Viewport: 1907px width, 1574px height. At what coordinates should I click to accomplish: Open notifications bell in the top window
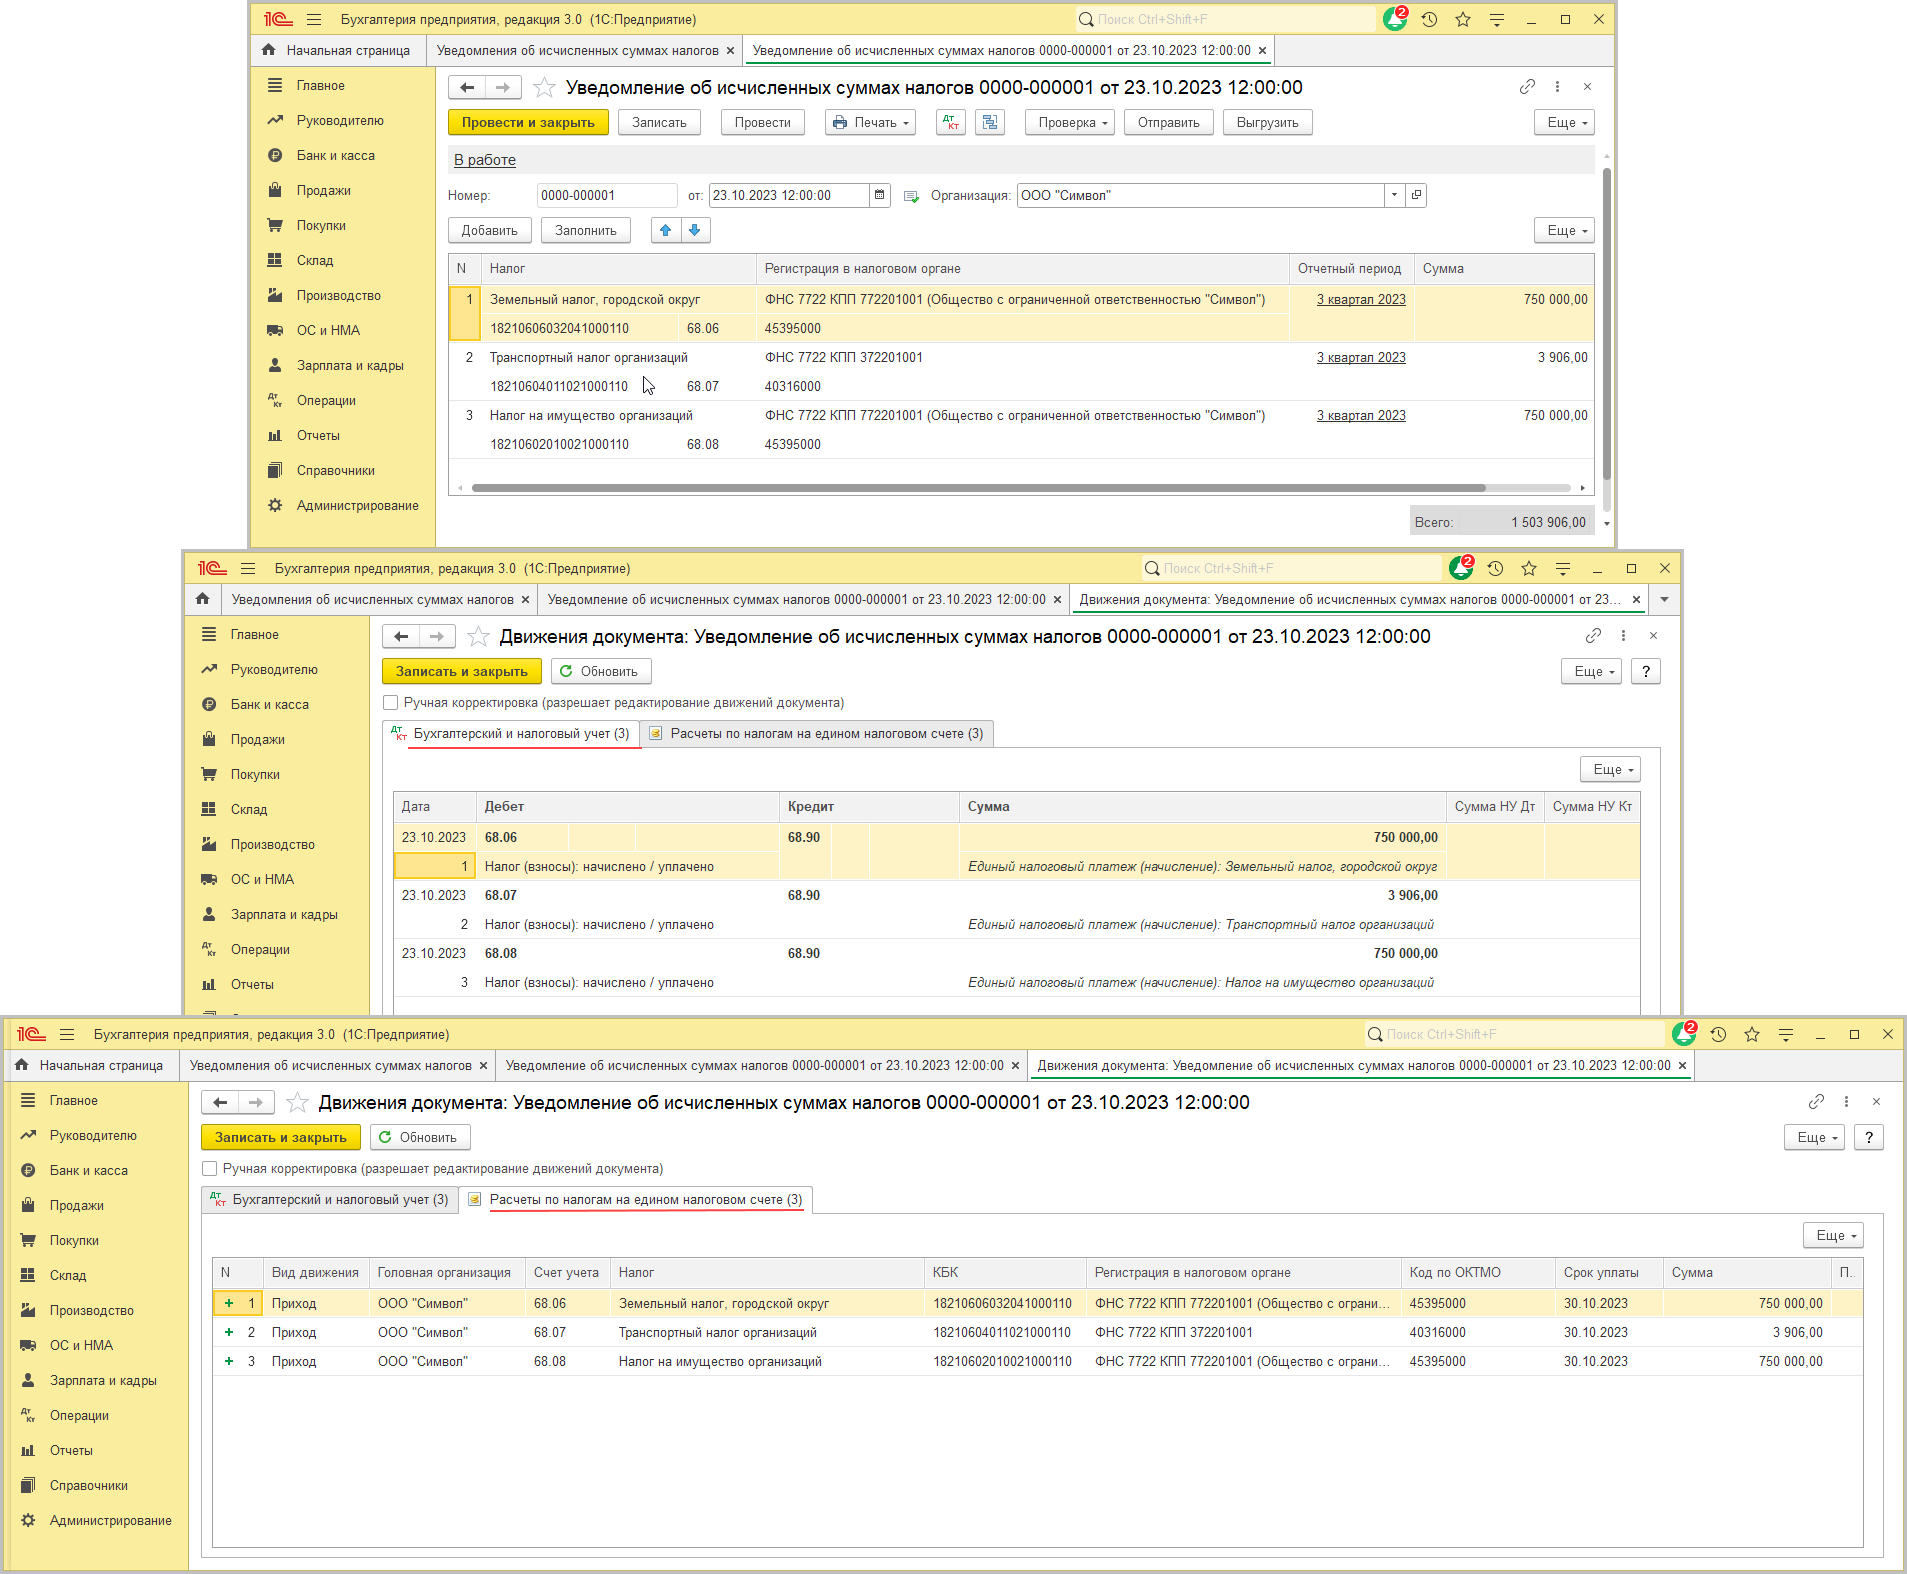(x=1394, y=19)
